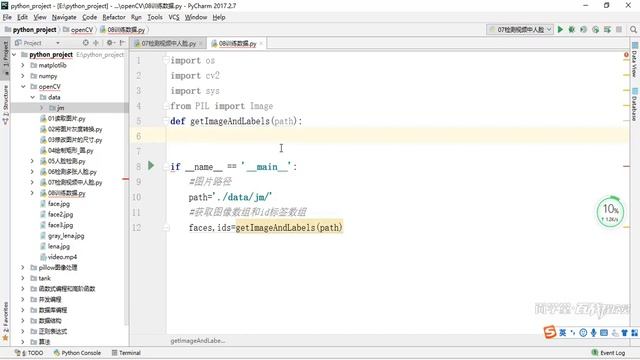Expand the matplotlib folder

point(23,65)
